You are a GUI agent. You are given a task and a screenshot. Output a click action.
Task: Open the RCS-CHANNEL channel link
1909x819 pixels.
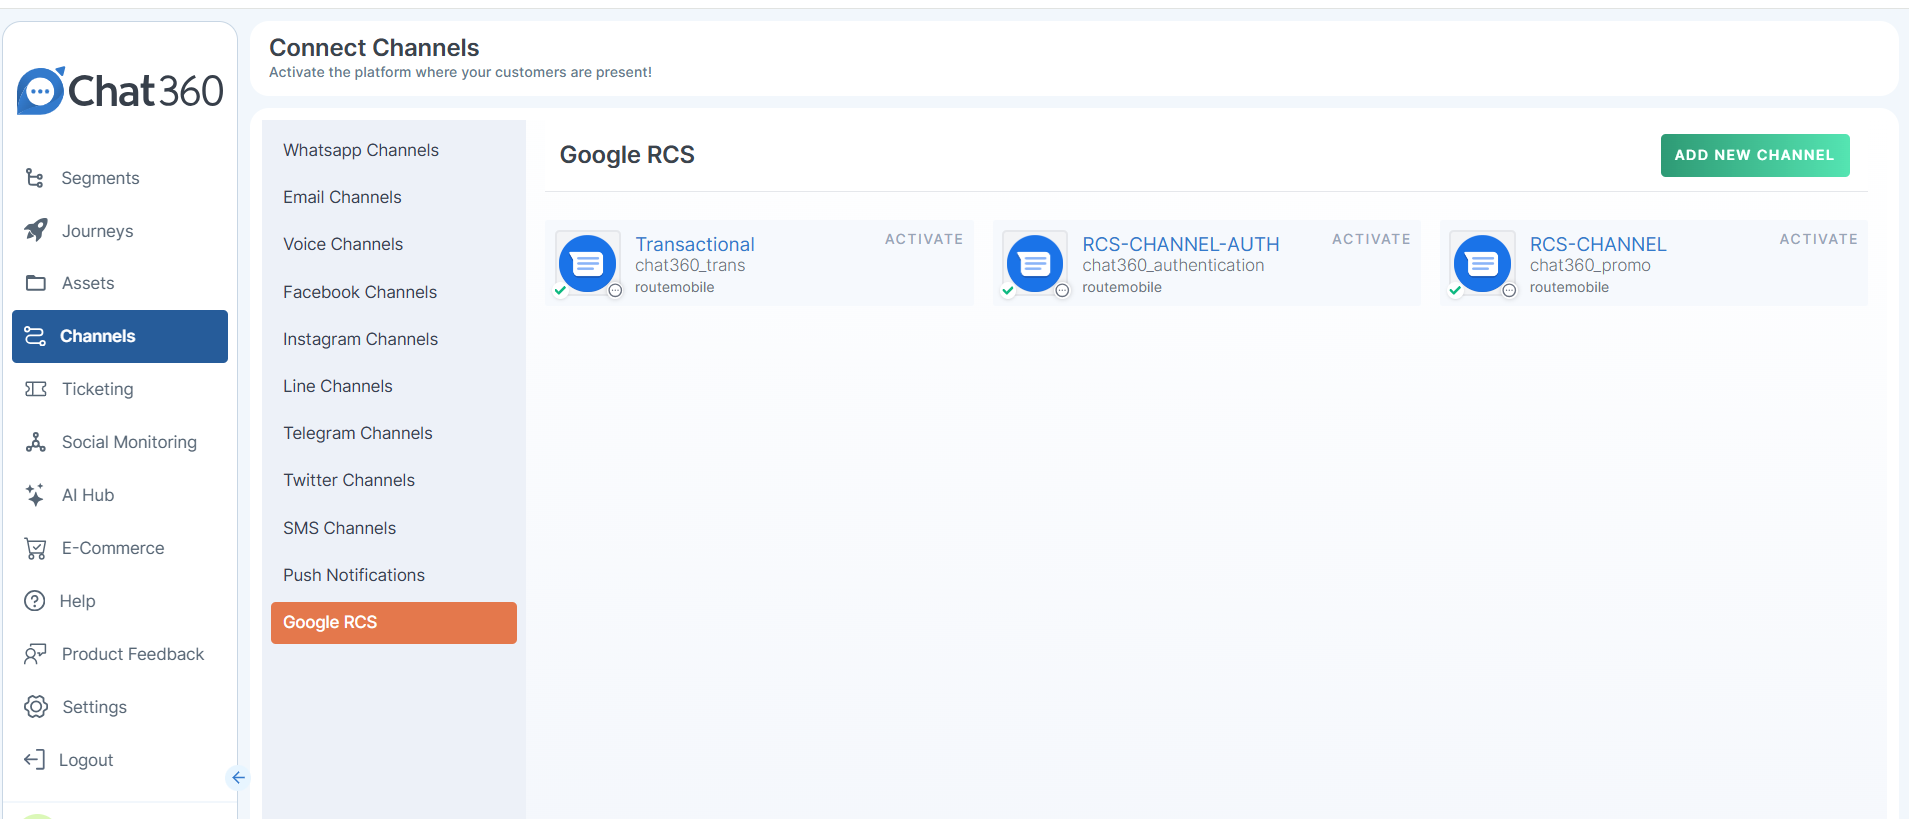[1598, 244]
